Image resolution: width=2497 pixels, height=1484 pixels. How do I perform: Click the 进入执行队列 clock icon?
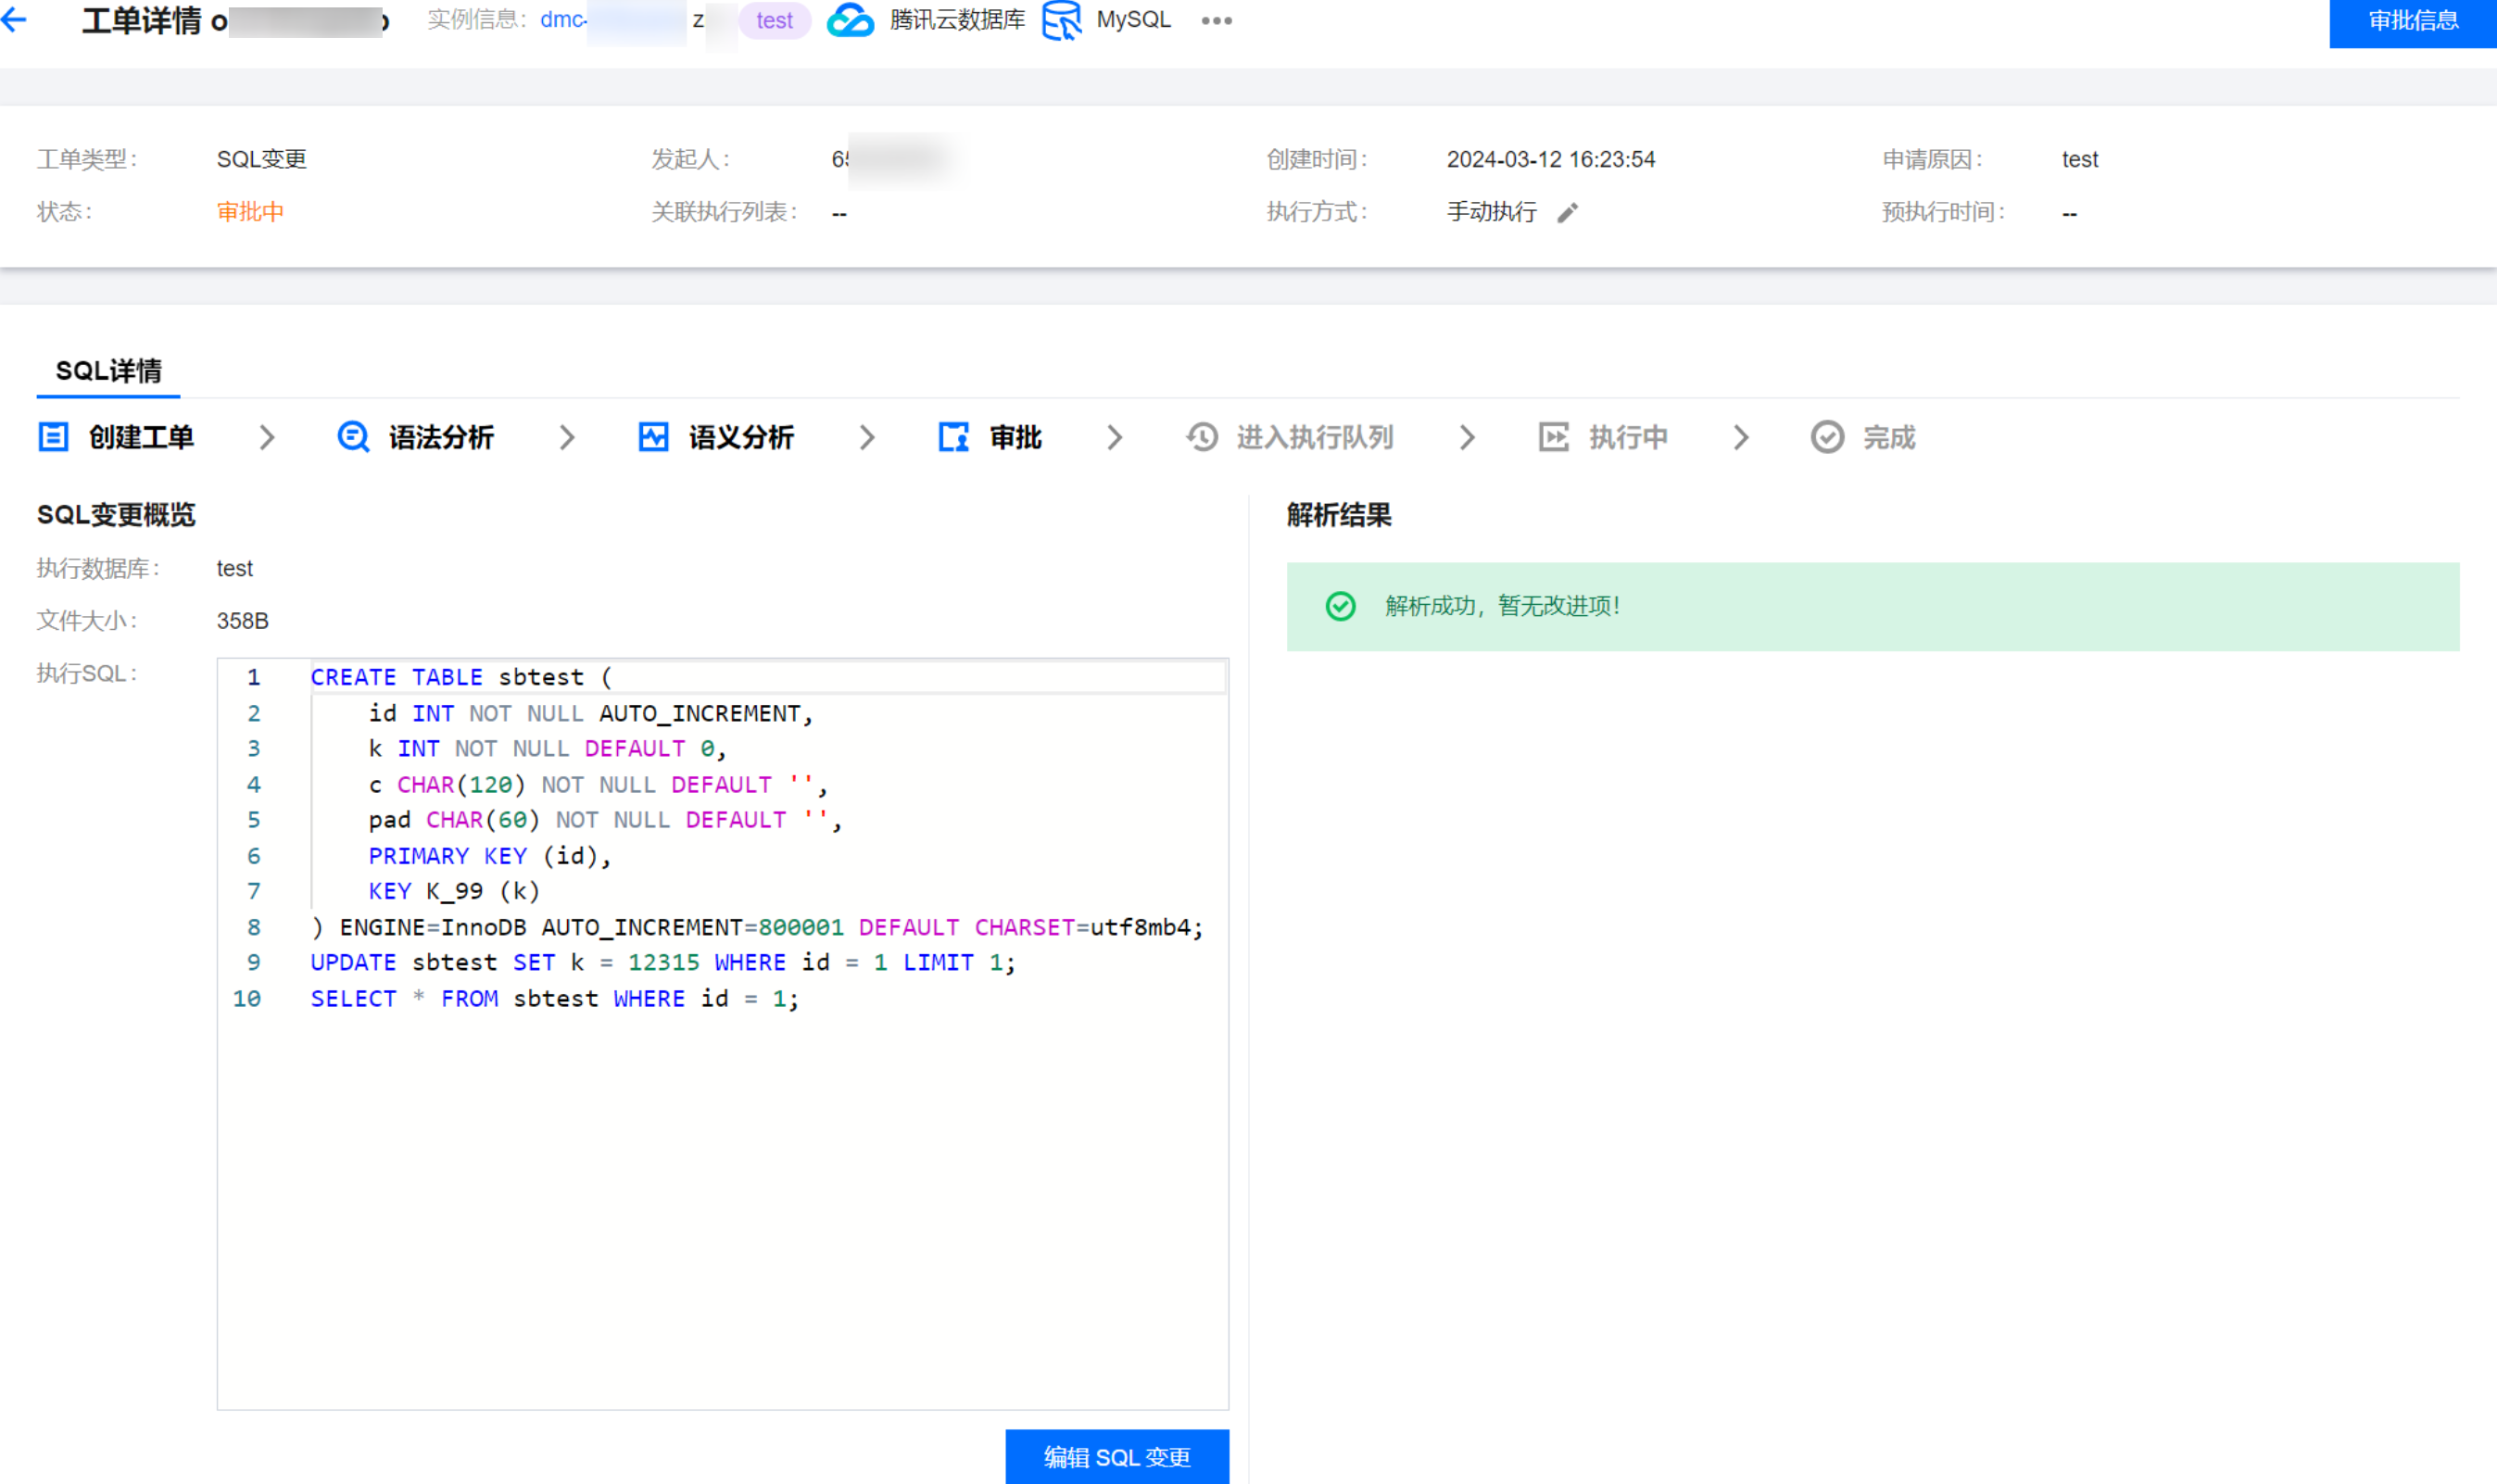pyautogui.click(x=1202, y=437)
